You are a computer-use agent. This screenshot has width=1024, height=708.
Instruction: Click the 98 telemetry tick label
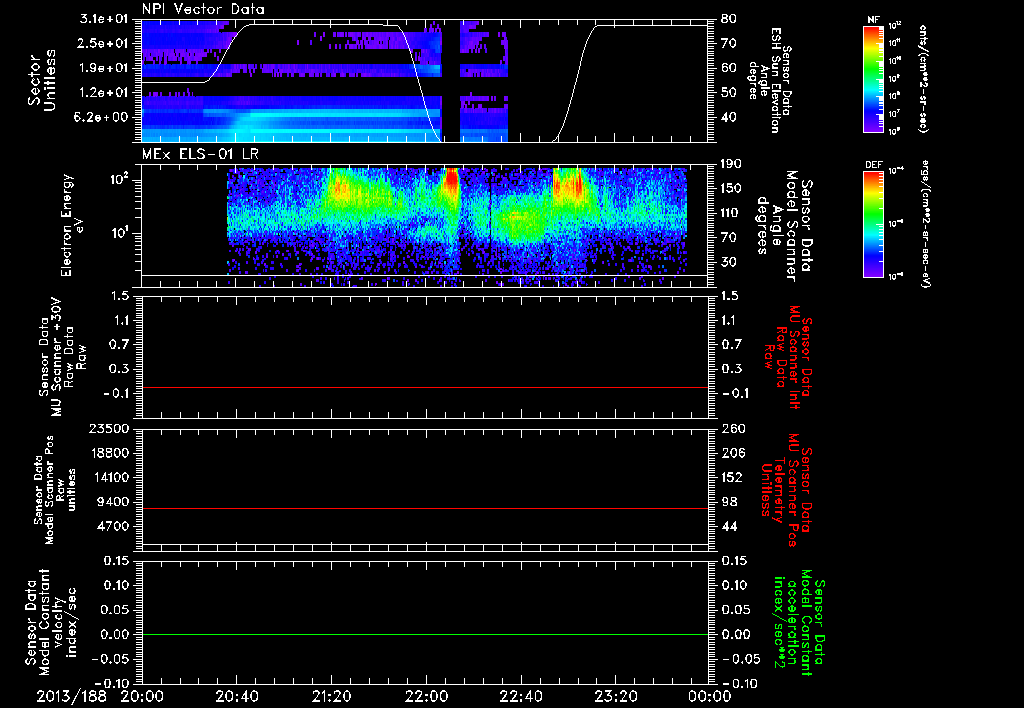pyautogui.click(x=728, y=502)
